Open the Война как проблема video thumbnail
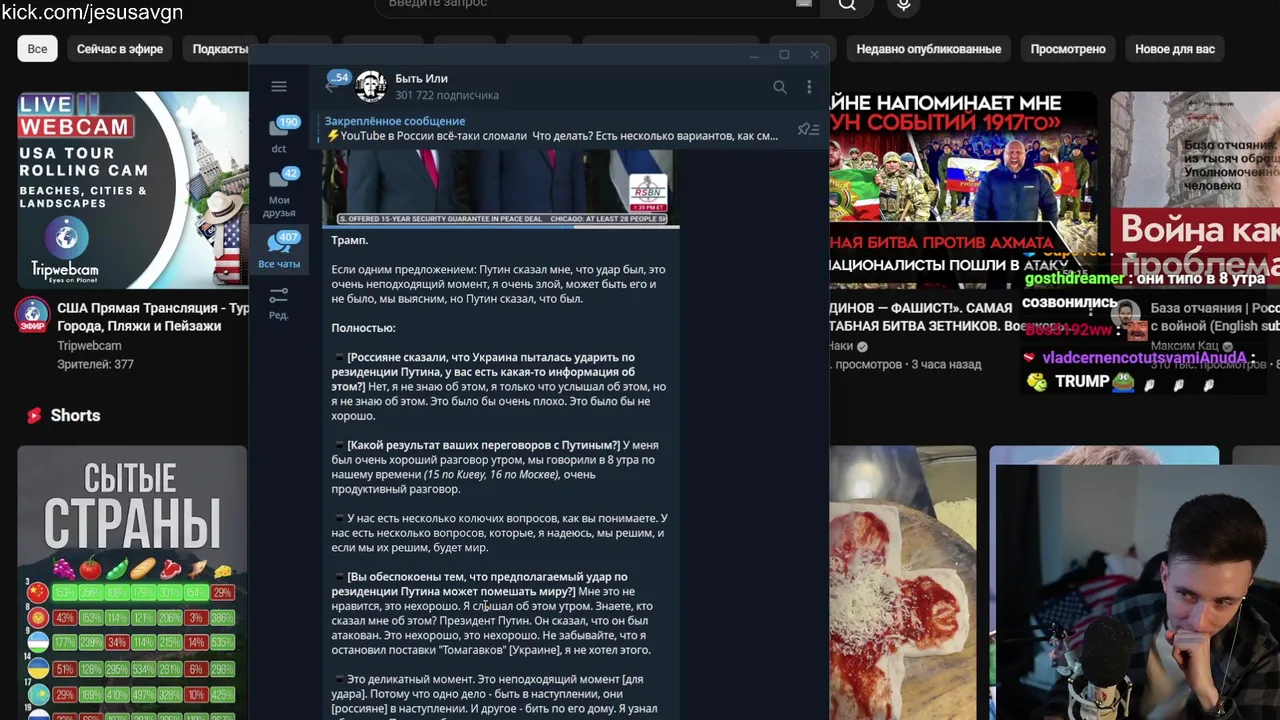This screenshot has width=1280, height=720. point(1195,190)
